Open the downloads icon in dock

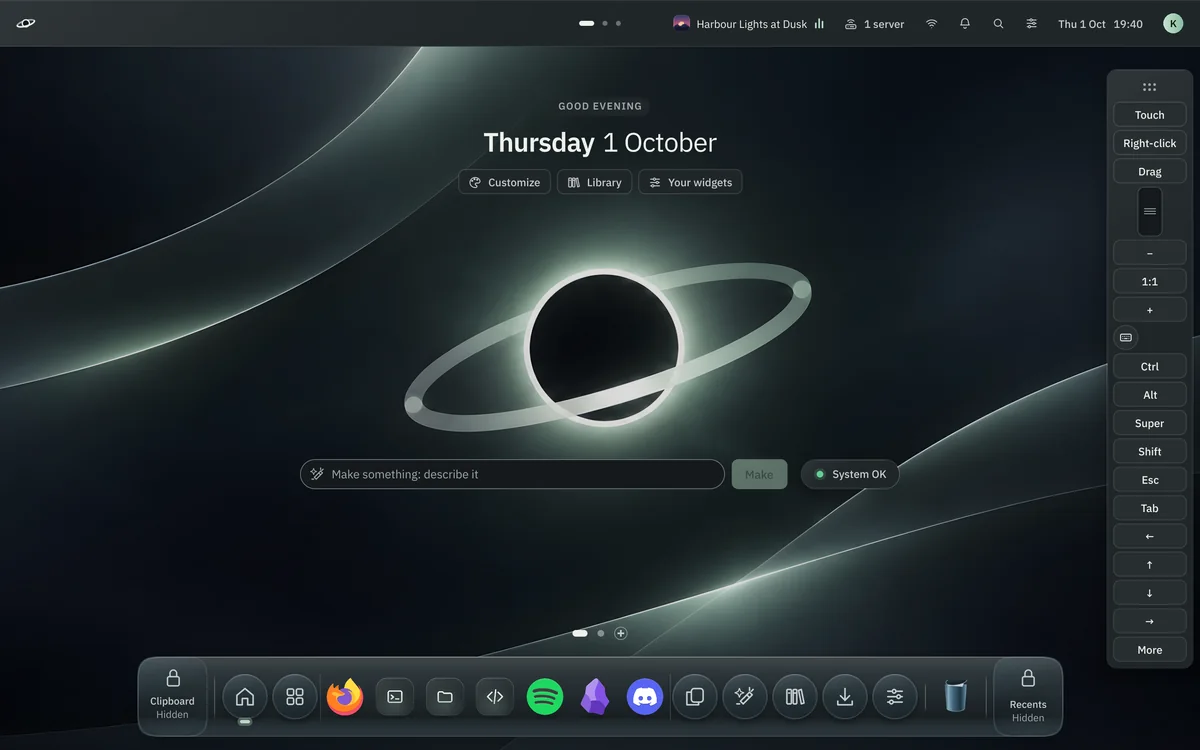(x=845, y=697)
